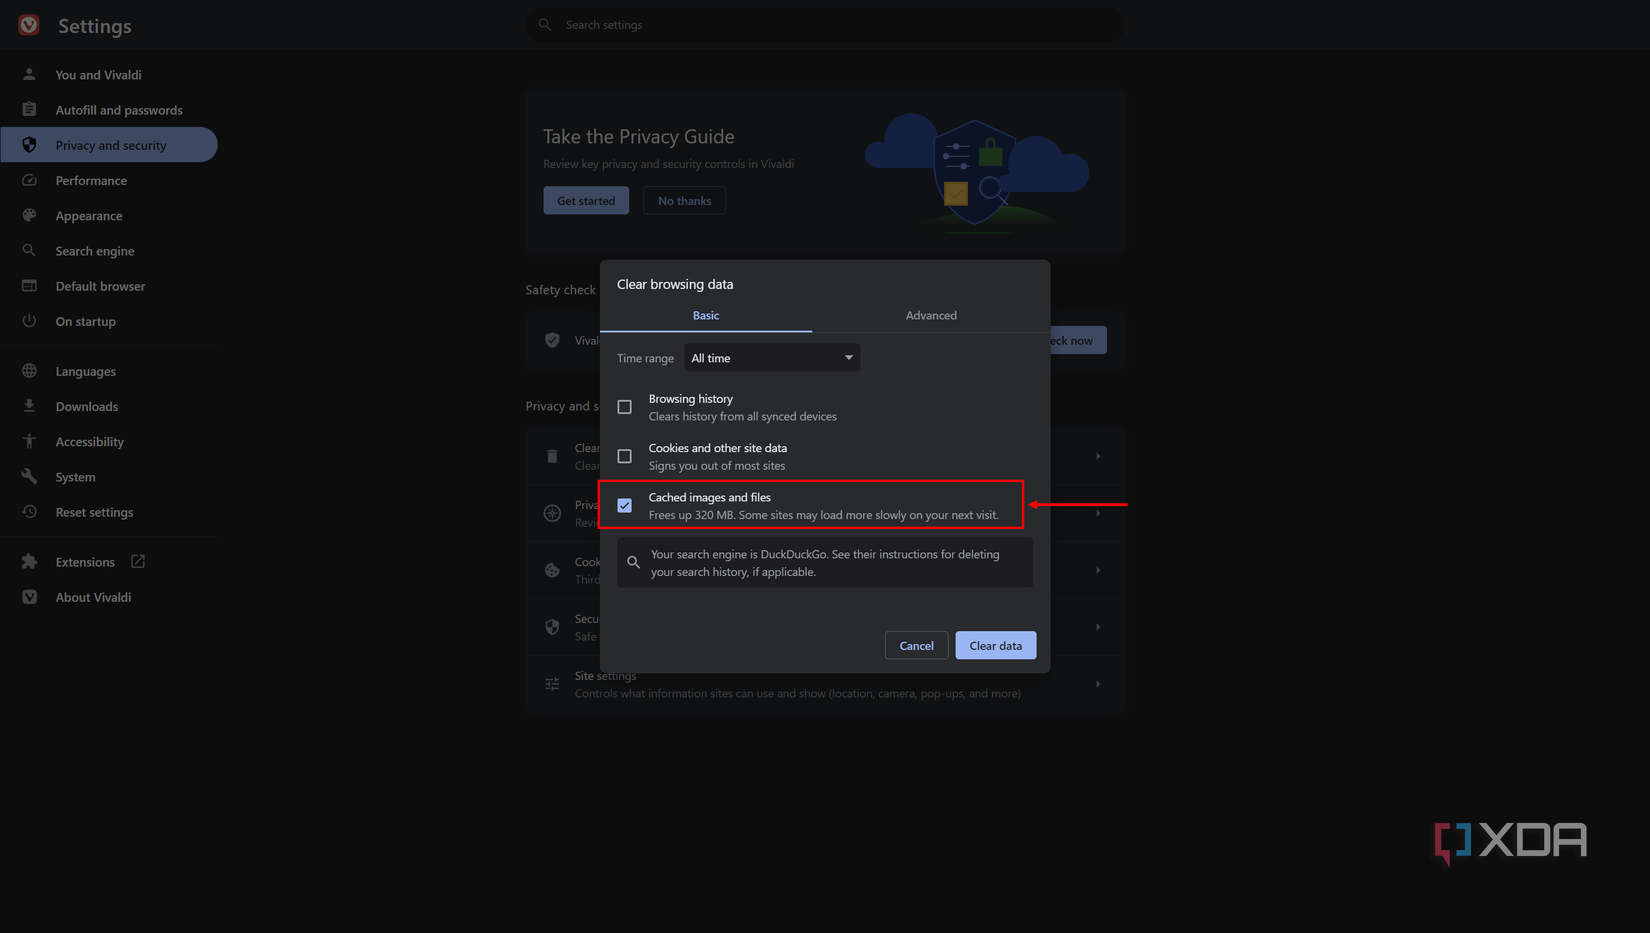
Task: Click the Check now button
Action: coord(1079,340)
